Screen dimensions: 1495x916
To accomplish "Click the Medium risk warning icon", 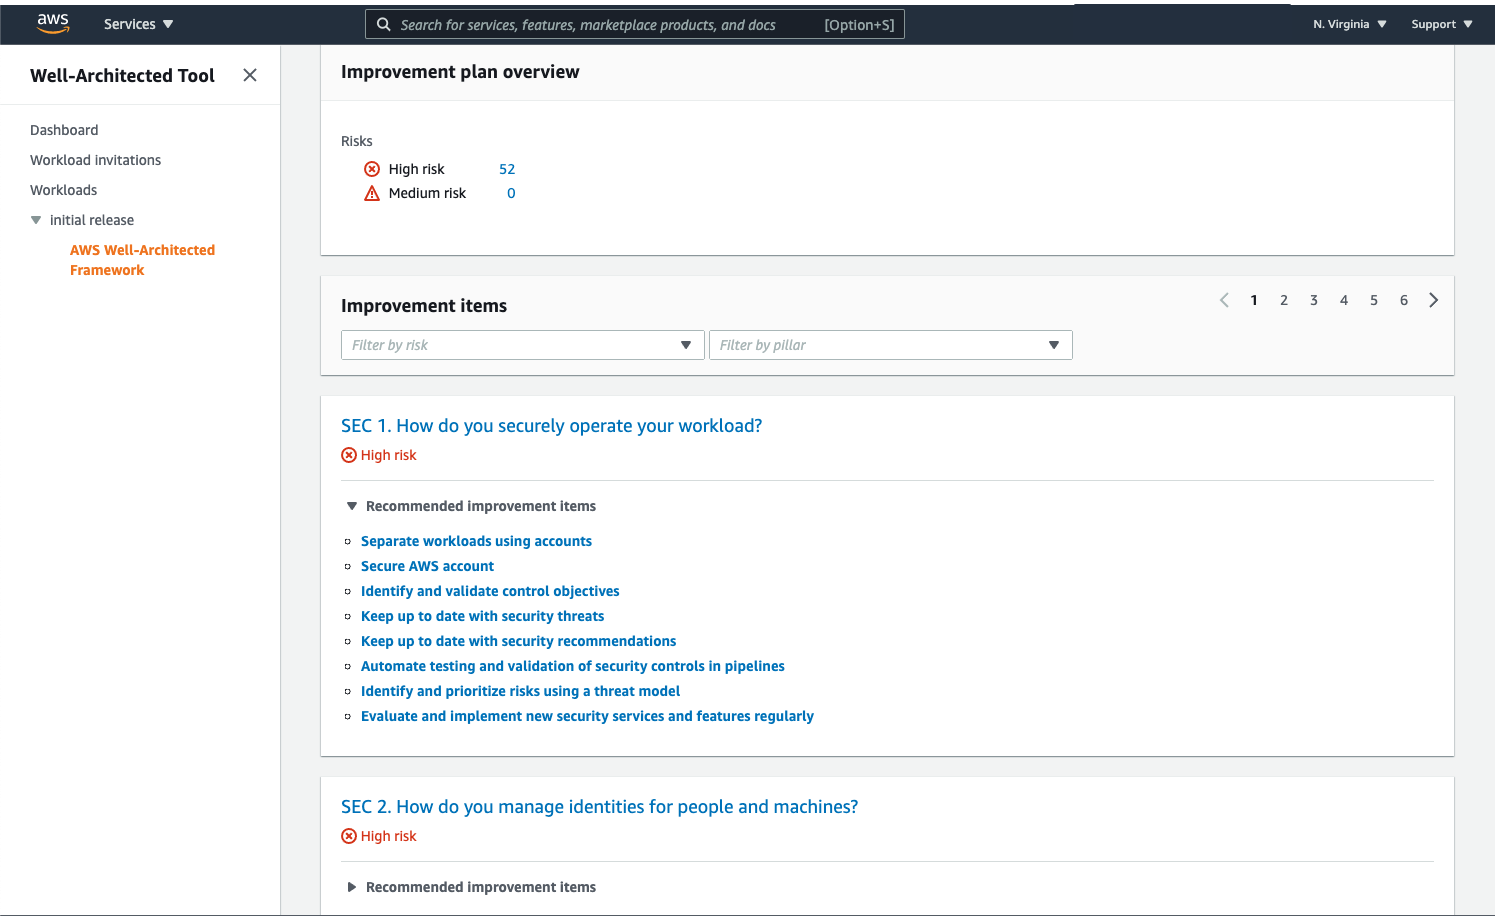I will (x=372, y=193).
